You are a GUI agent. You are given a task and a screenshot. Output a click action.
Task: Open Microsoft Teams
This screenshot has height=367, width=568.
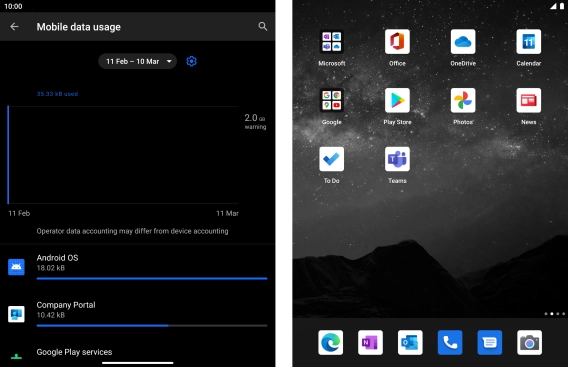(x=397, y=159)
